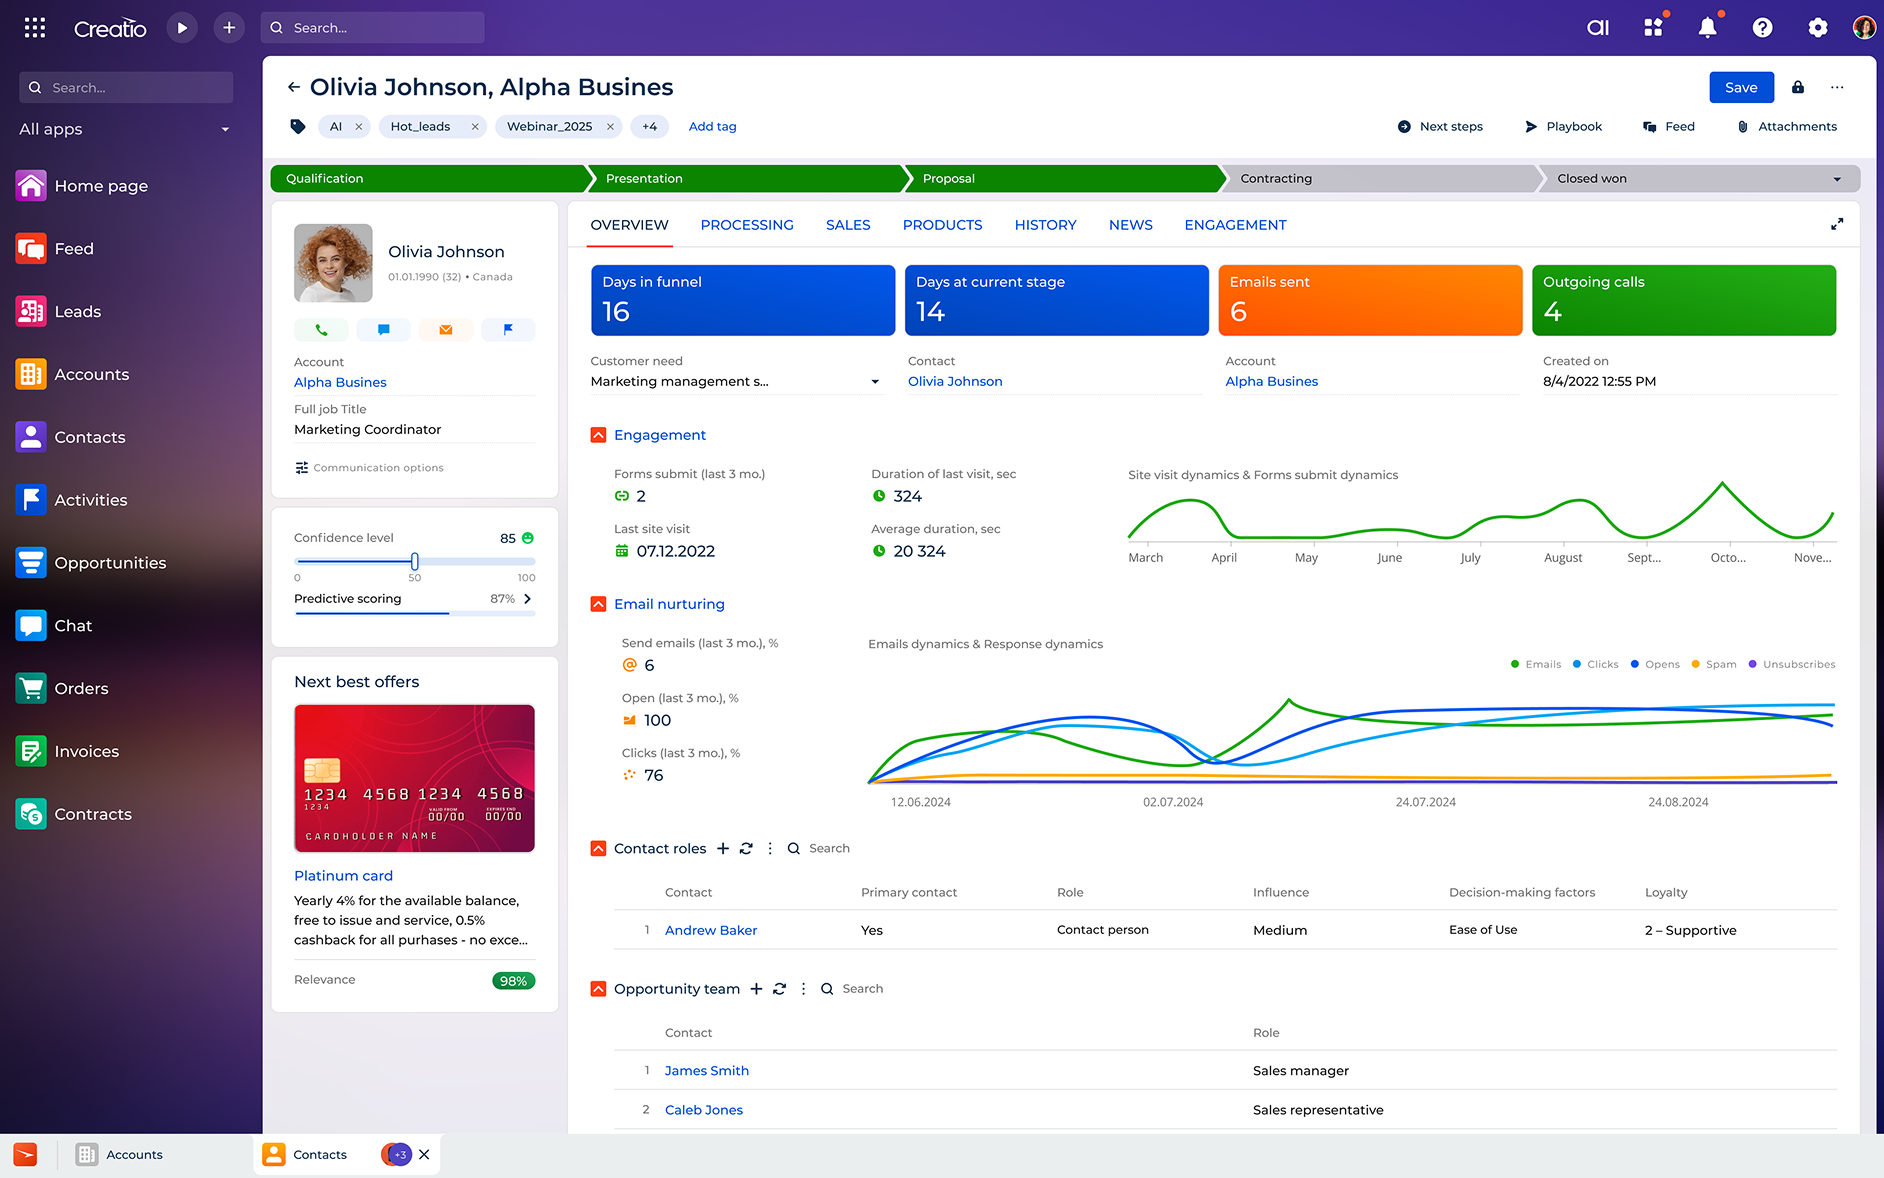Remove the Hot_leads tag
This screenshot has width=1884, height=1178.
(x=475, y=126)
